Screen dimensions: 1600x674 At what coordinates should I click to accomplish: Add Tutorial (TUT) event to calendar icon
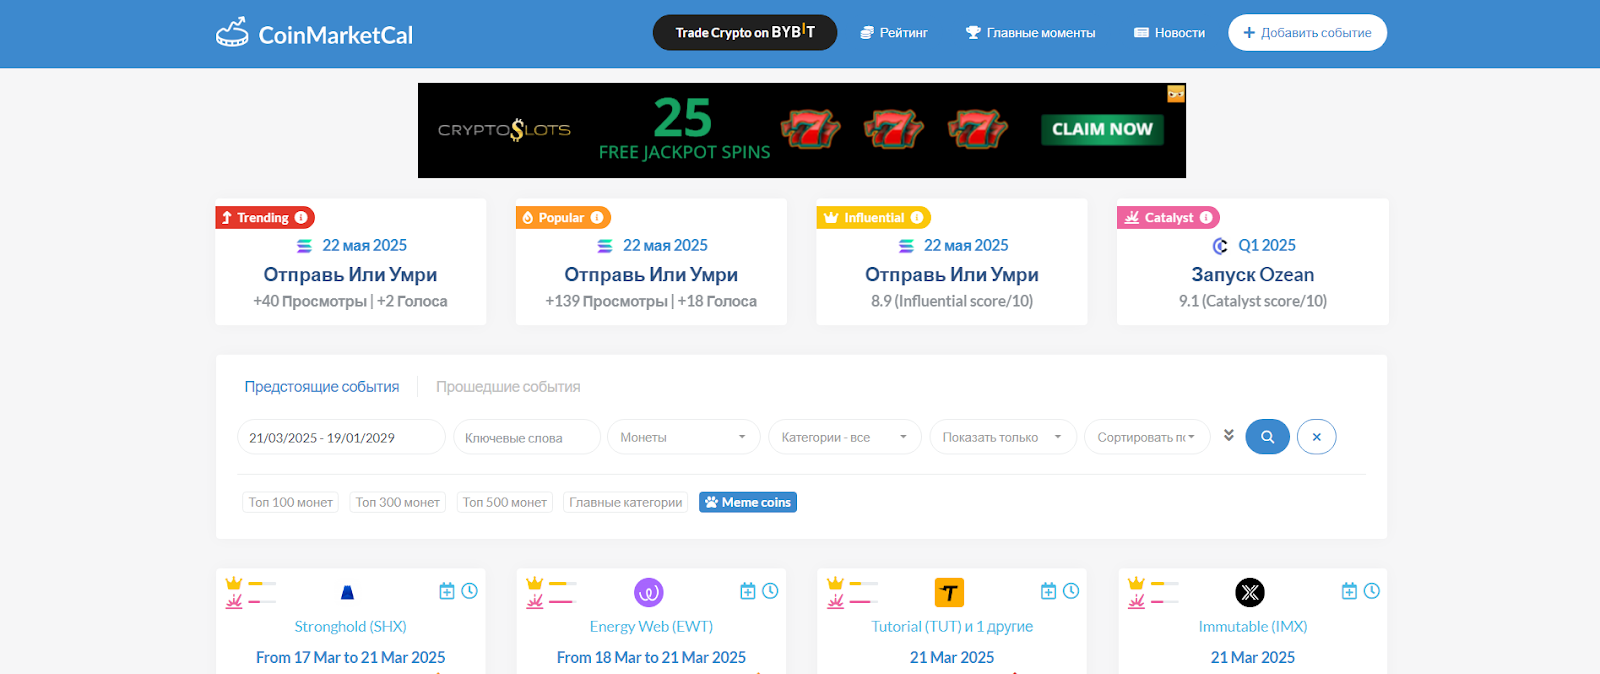(x=1048, y=591)
